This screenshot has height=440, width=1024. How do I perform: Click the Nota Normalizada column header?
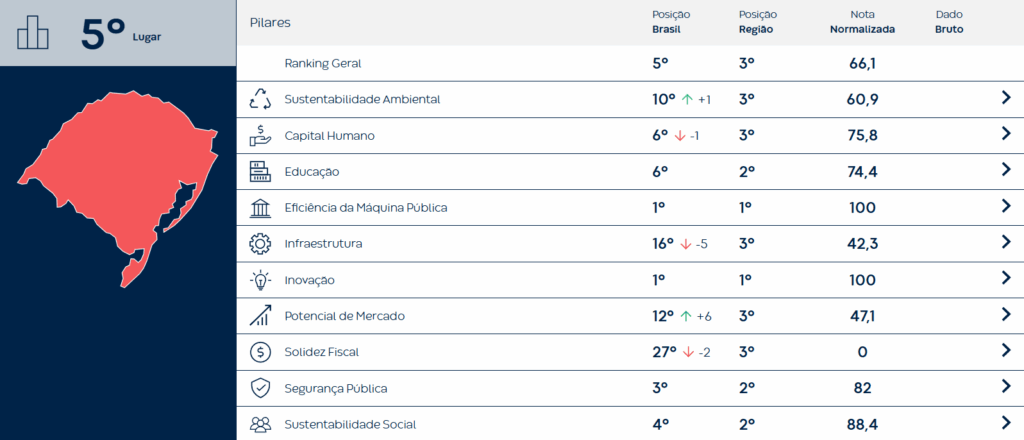pos(862,22)
